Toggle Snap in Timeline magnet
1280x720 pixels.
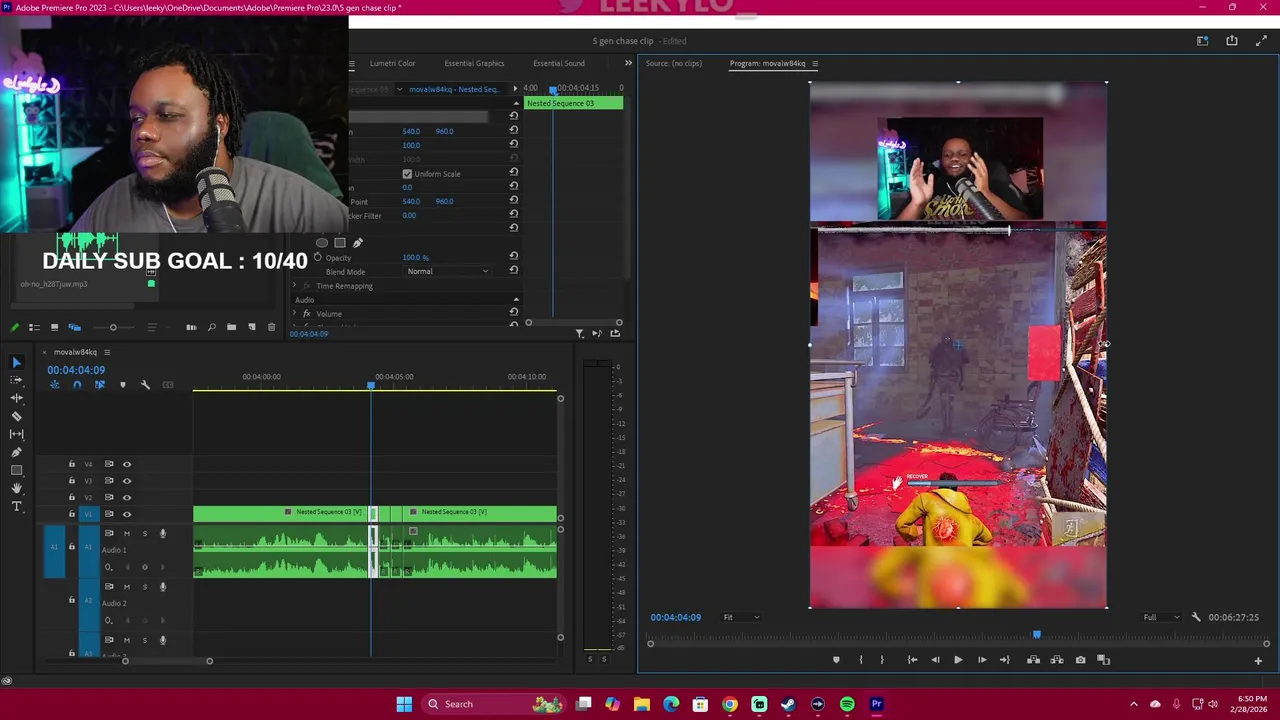[x=77, y=385]
